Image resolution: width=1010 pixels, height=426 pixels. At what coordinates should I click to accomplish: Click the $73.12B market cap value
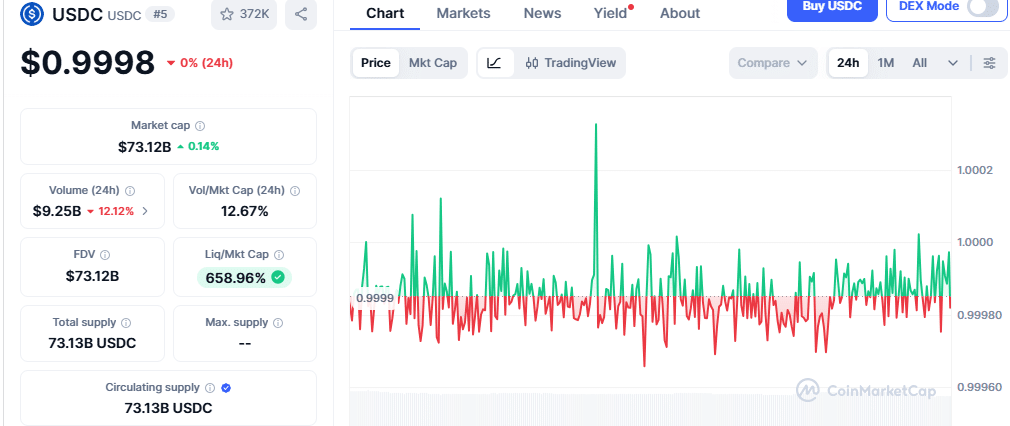[x=144, y=146]
